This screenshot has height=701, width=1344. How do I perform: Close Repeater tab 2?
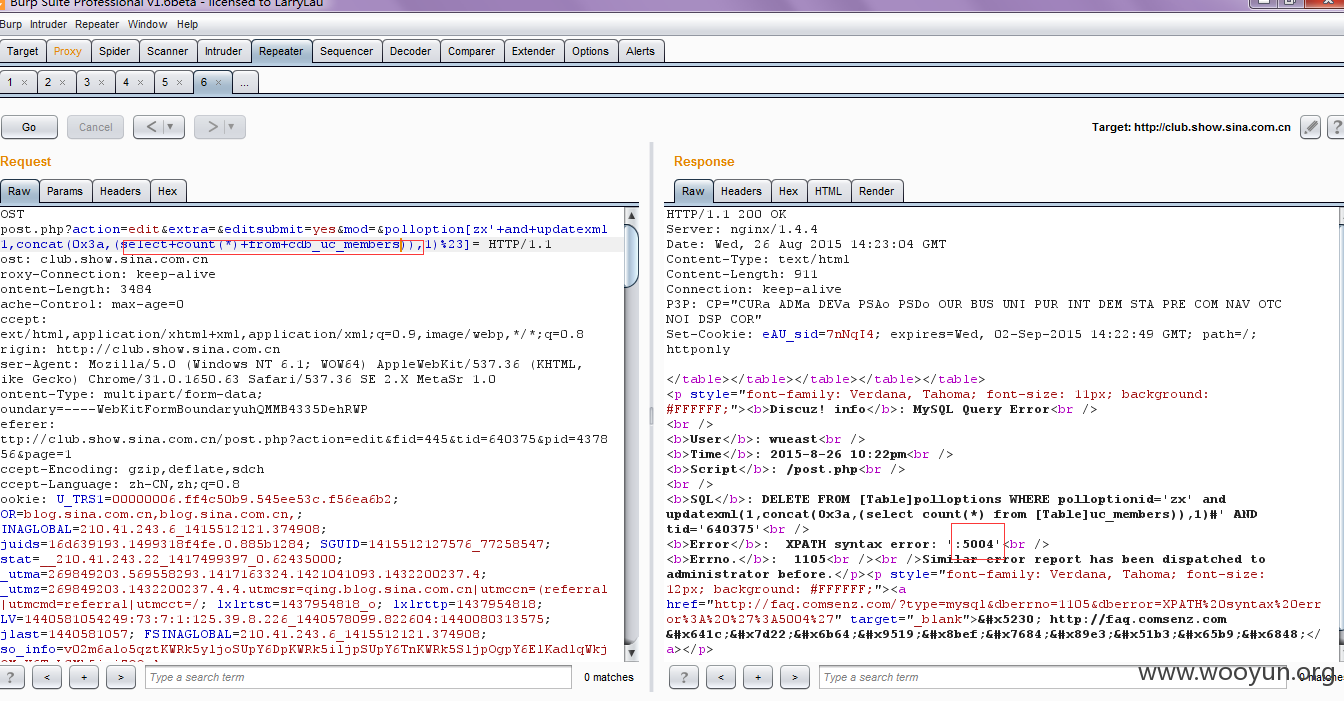pyautogui.click(x=62, y=82)
